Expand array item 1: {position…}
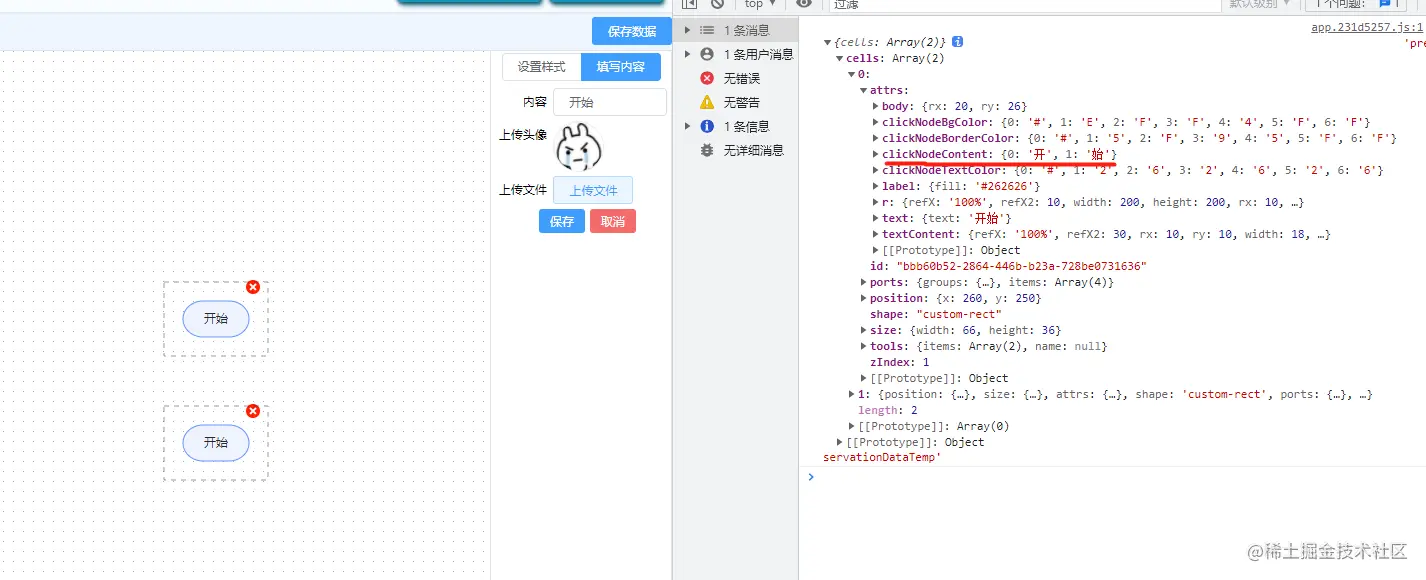Image resolution: width=1426 pixels, height=580 pixels. [x=851, y=394]
